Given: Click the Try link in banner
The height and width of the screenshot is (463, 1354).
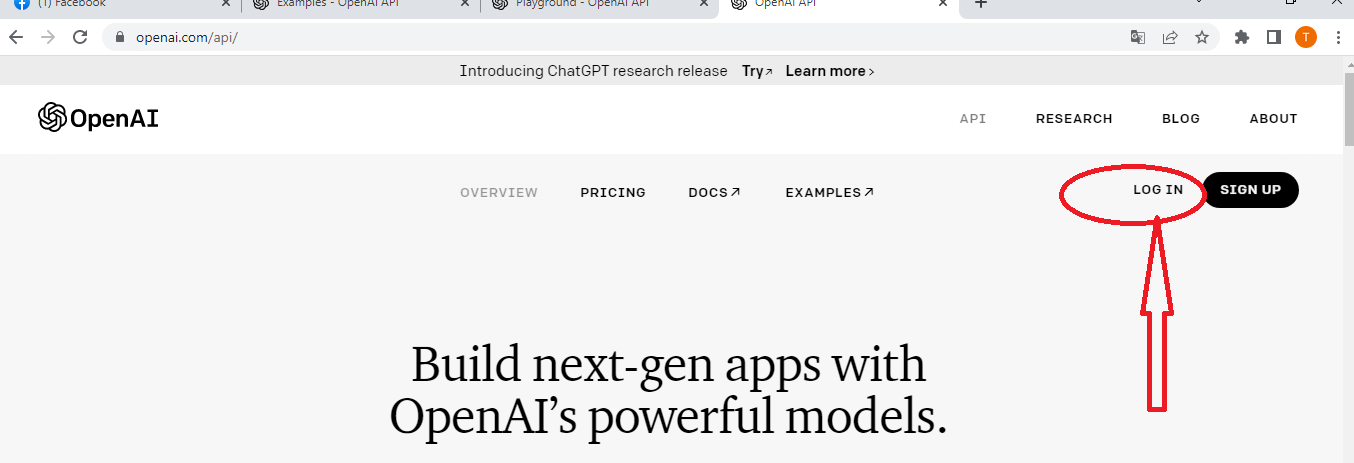Looking at the screenshot, I should 757,71.
